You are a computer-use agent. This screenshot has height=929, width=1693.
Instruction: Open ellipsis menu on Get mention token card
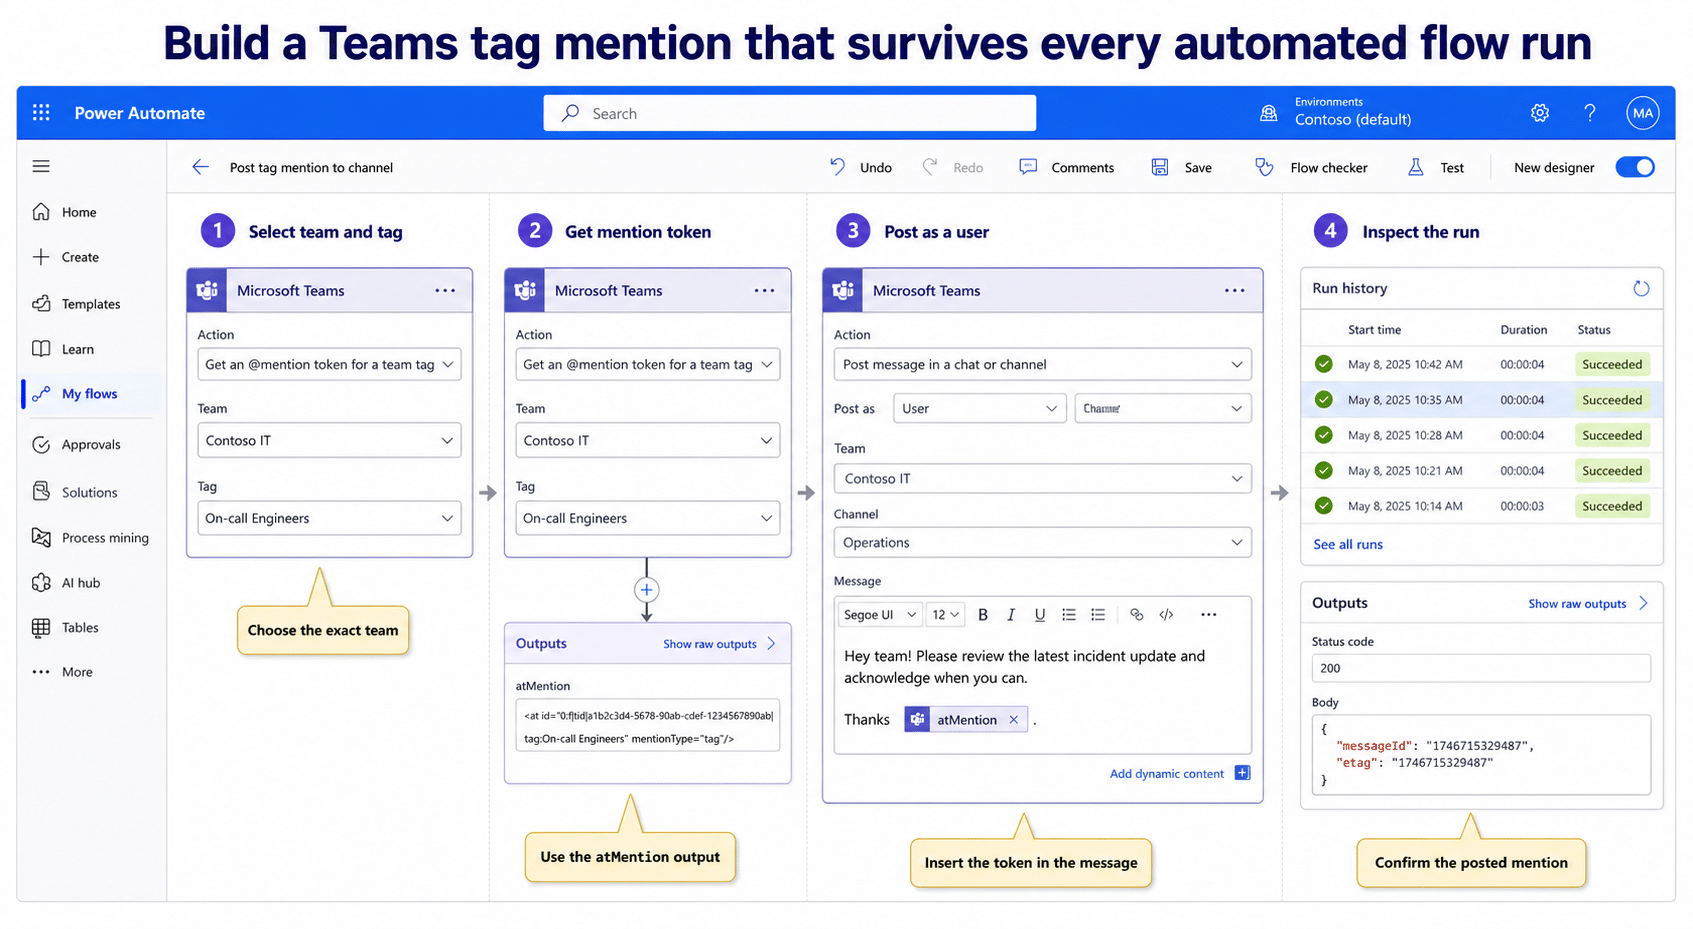(764, 290)
